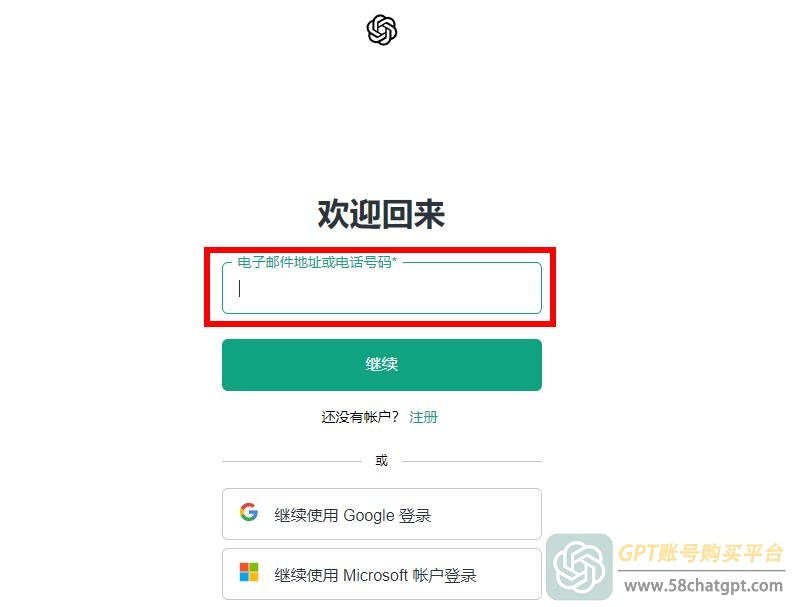Click the Microsoft four-square logo
Image resolution: width=799 pixels, height=607 pixels.
click(249, 572)
